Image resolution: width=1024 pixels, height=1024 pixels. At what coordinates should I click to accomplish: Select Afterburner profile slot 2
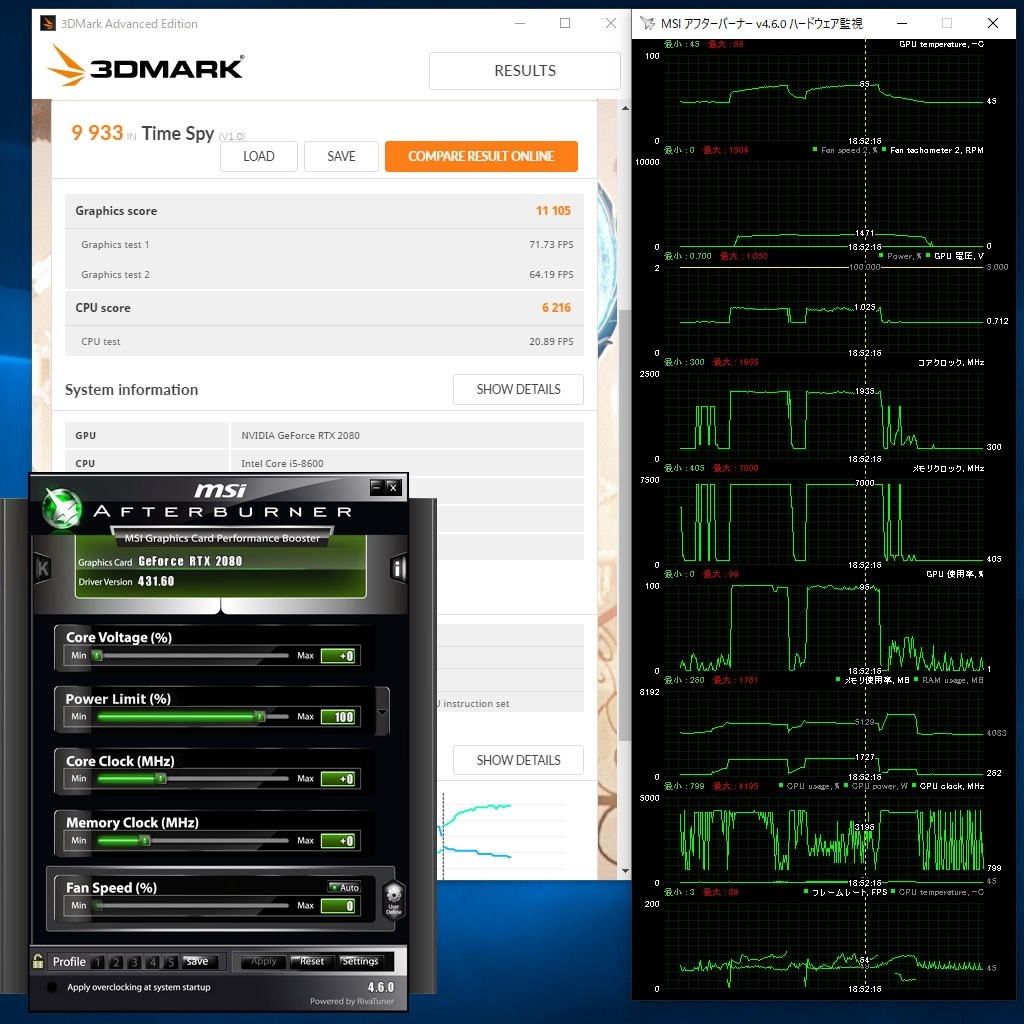click(x=116, y=962)
